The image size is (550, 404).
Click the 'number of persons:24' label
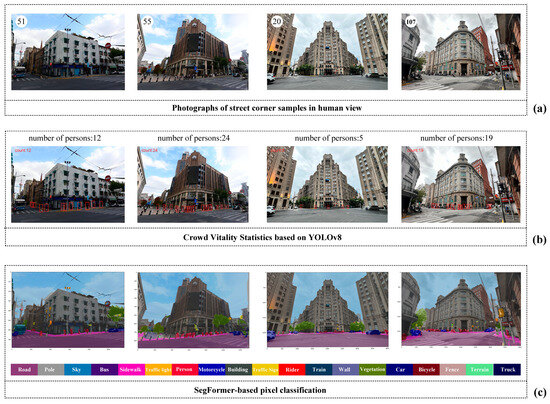point(194,138)
